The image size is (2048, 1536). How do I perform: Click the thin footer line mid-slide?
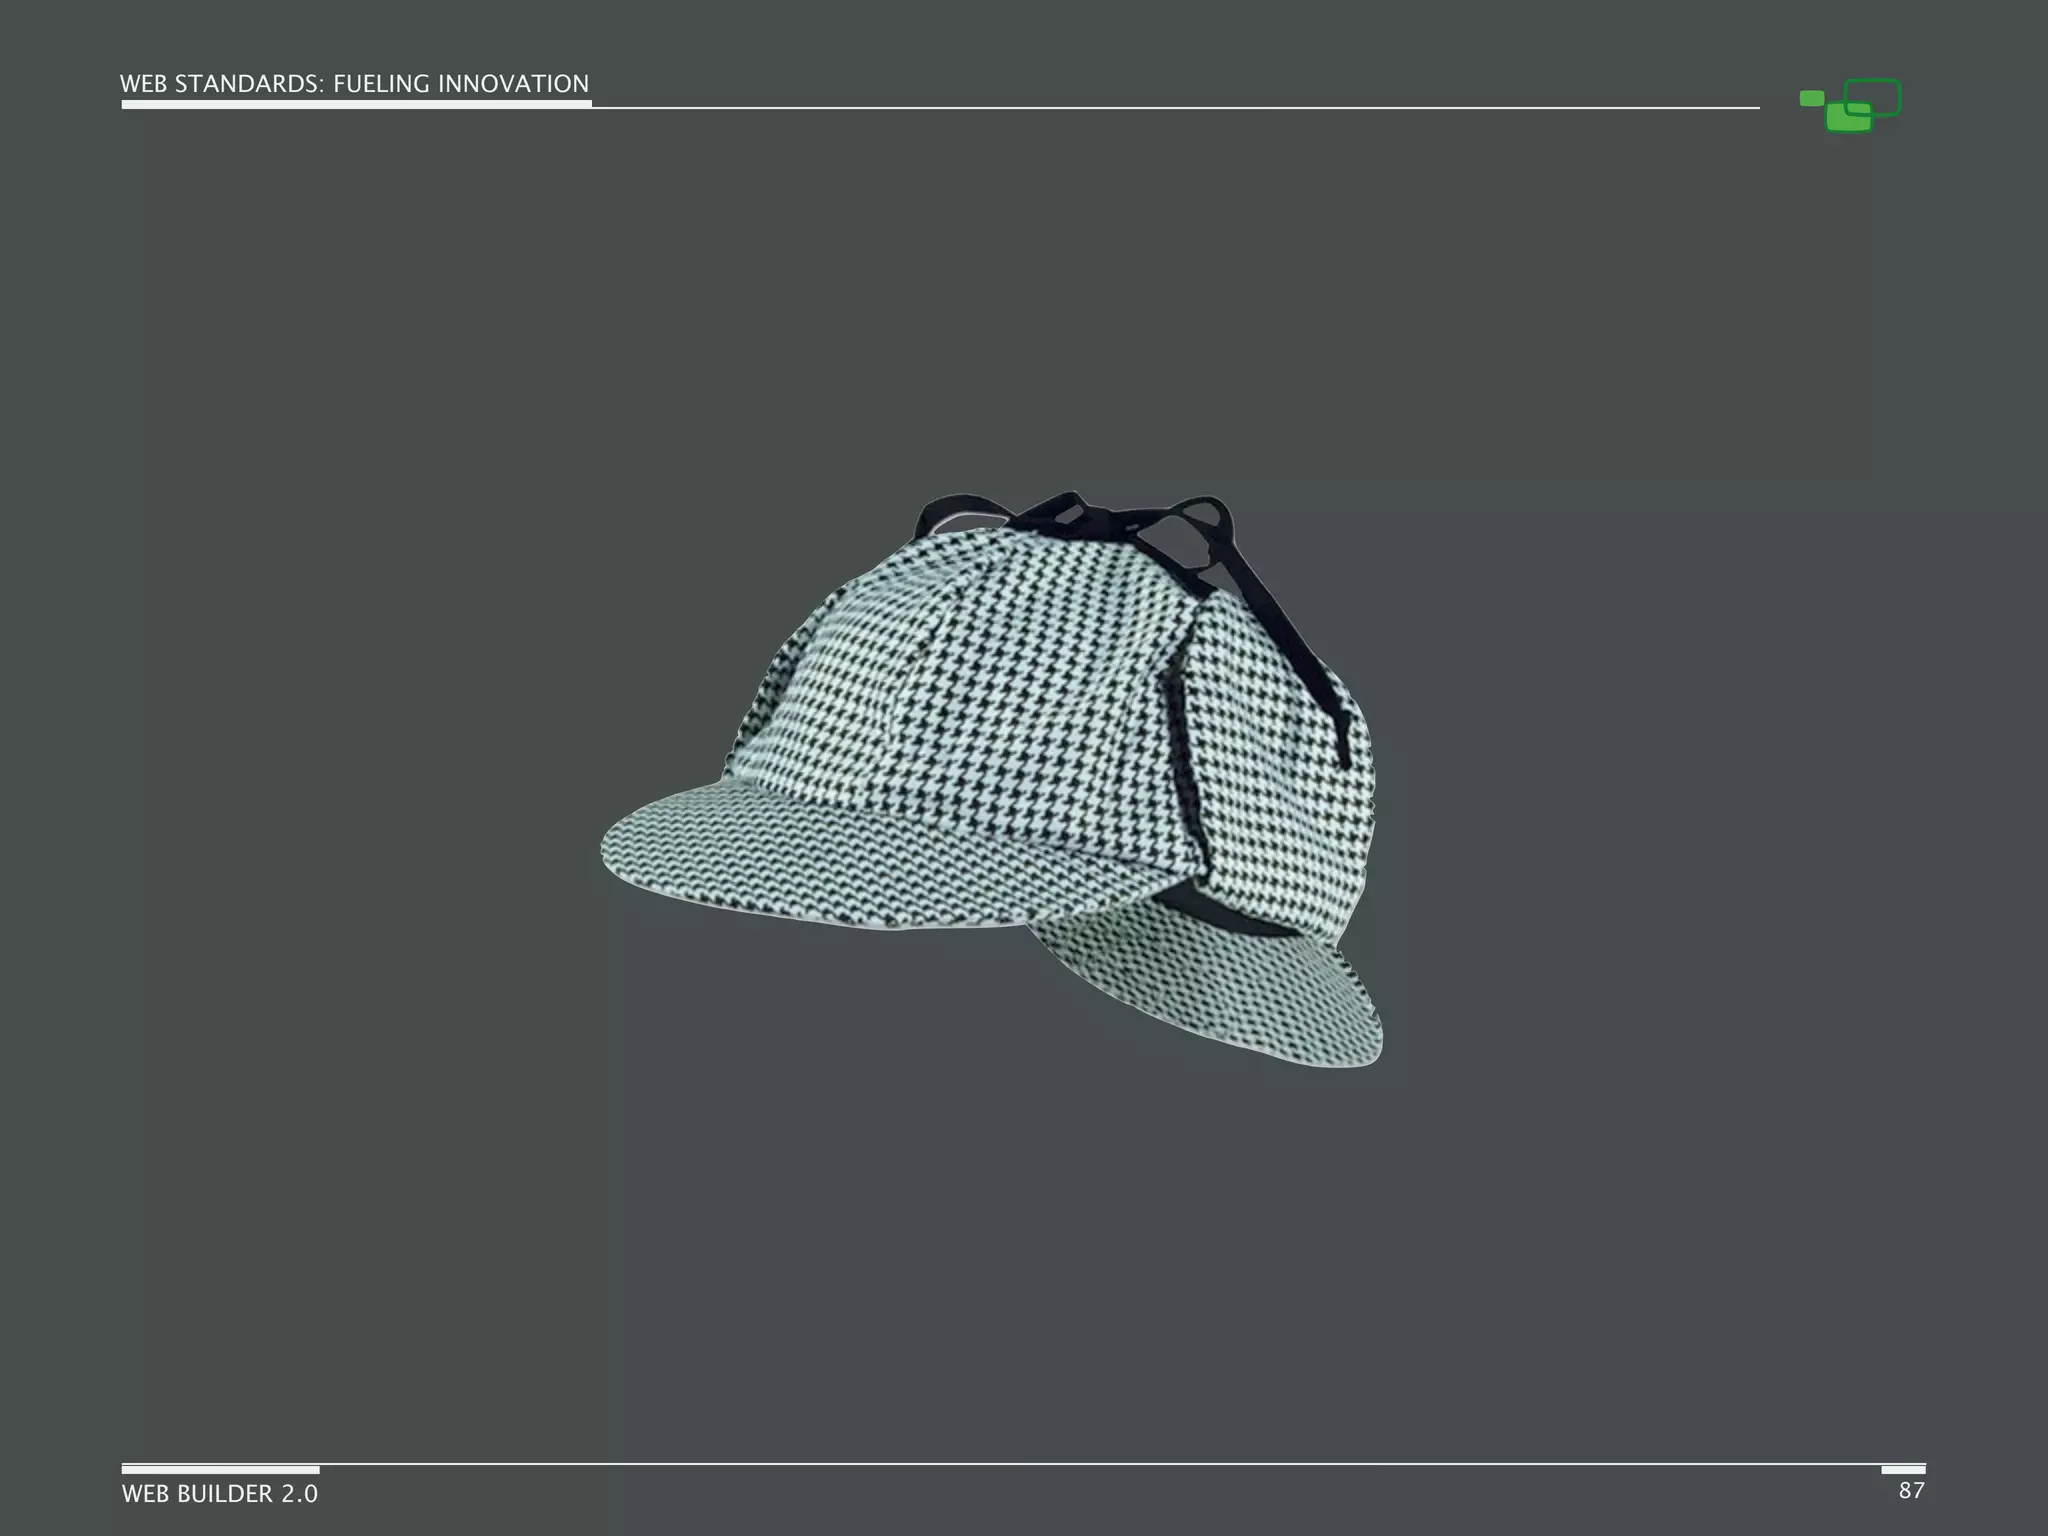point(1024,1464)
